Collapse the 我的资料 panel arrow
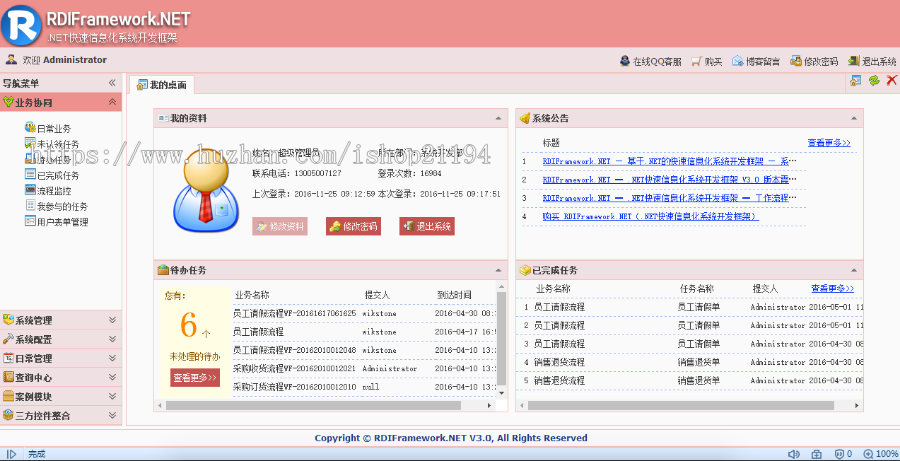900x461 pixels. click(498, 119)
